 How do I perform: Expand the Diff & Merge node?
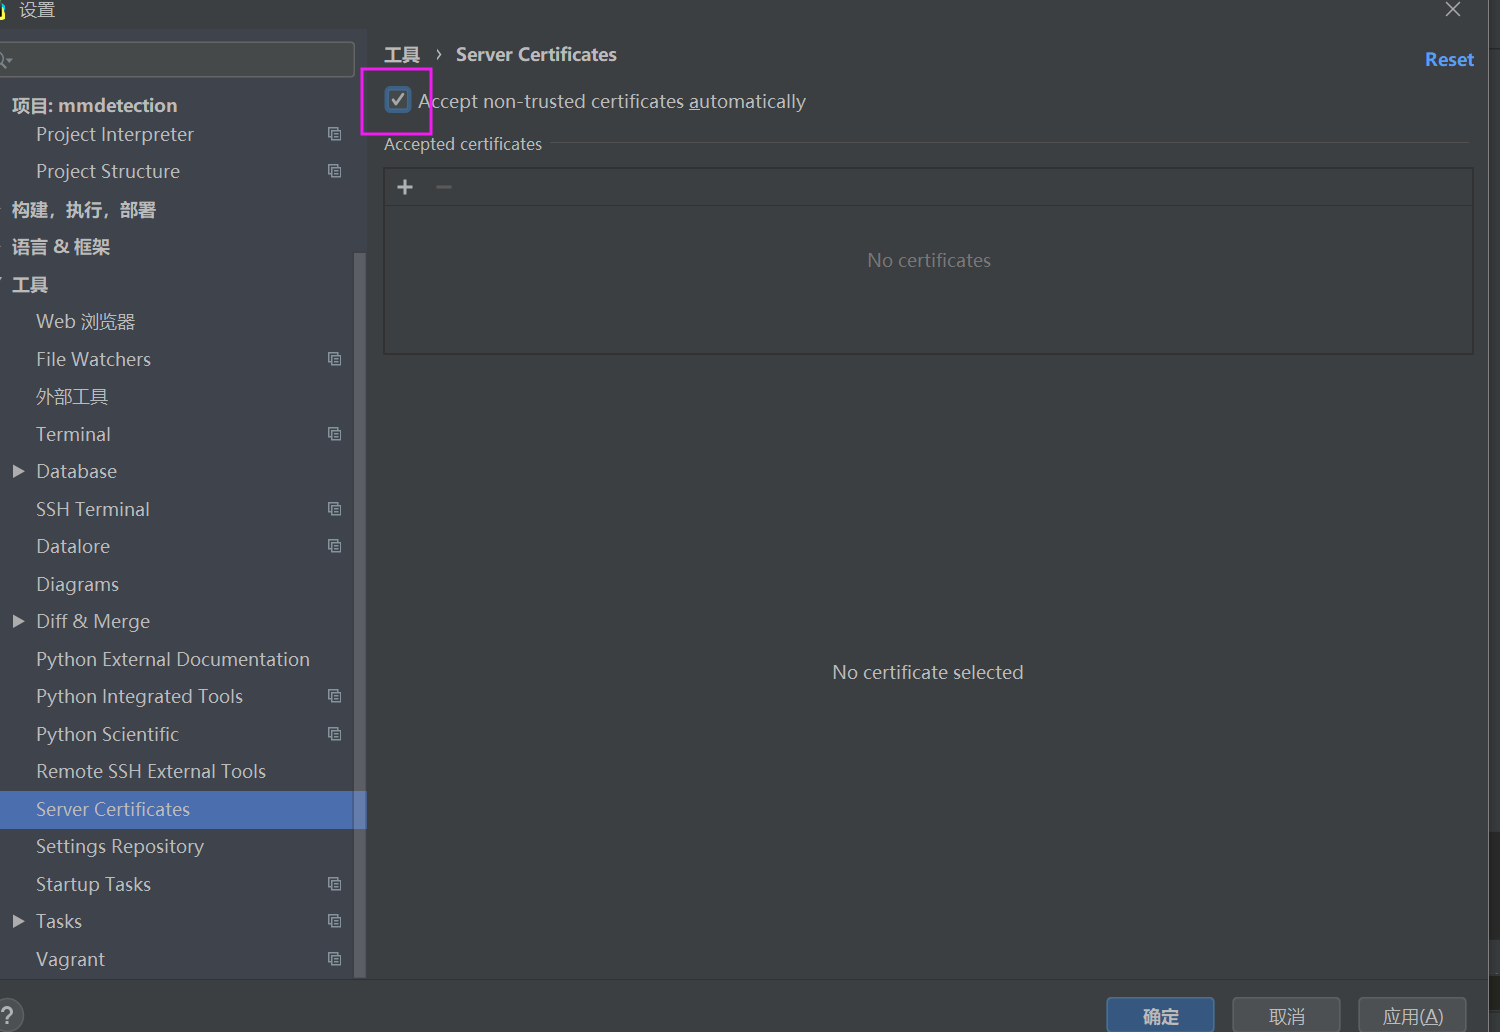click(18, 620)
